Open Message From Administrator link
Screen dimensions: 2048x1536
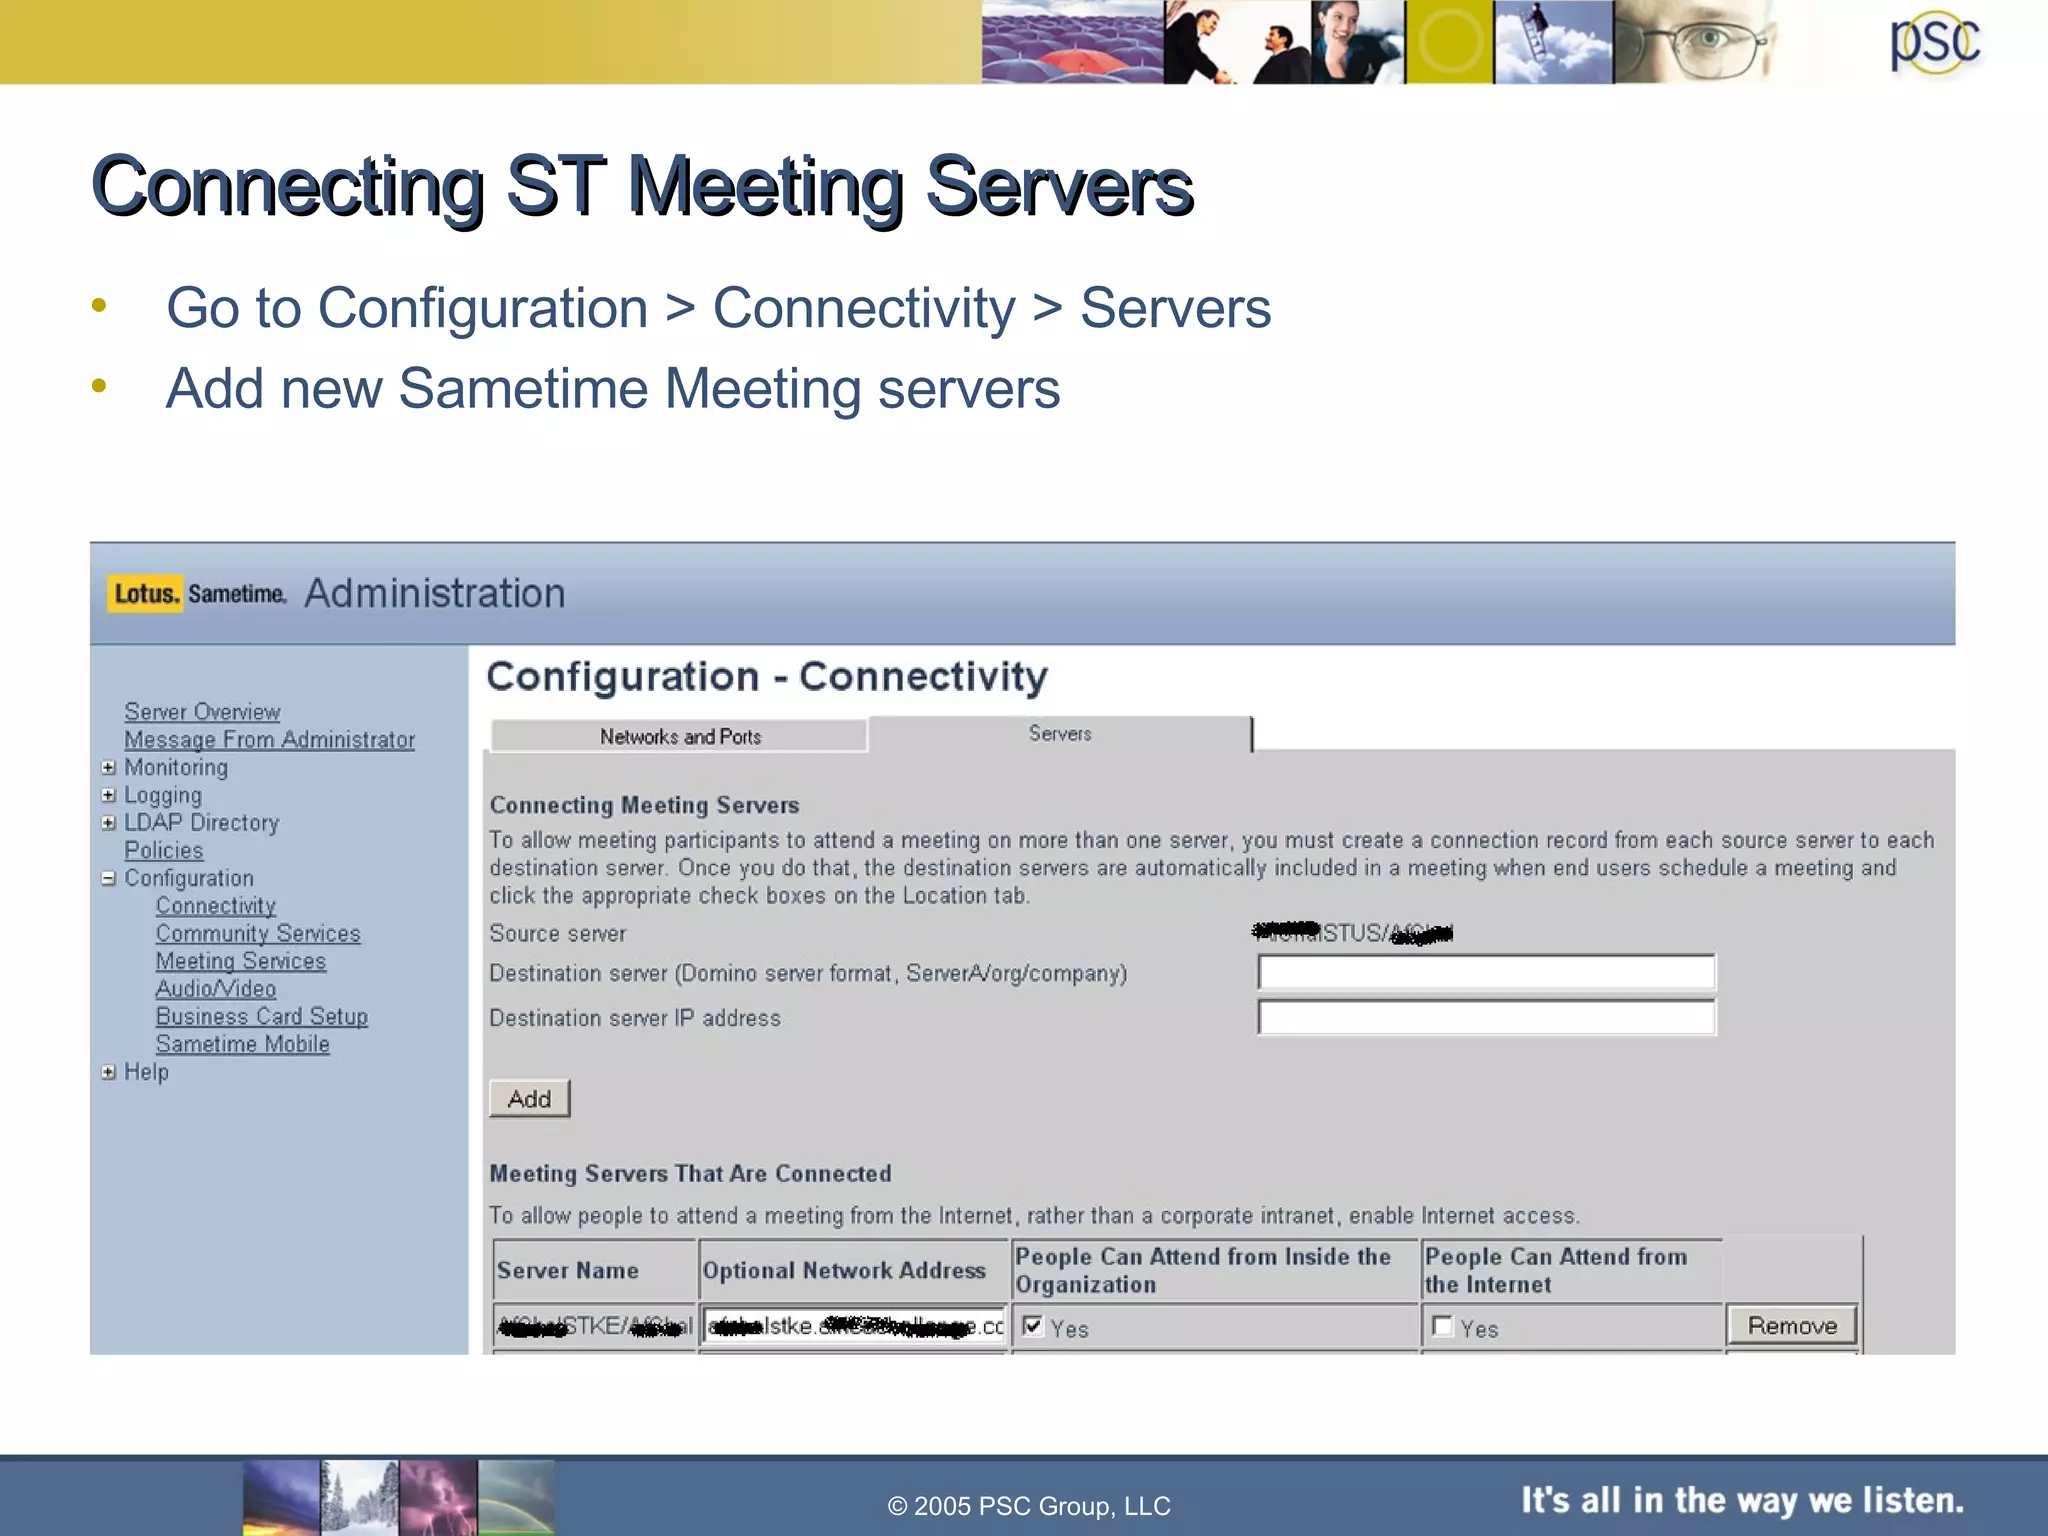269,739
